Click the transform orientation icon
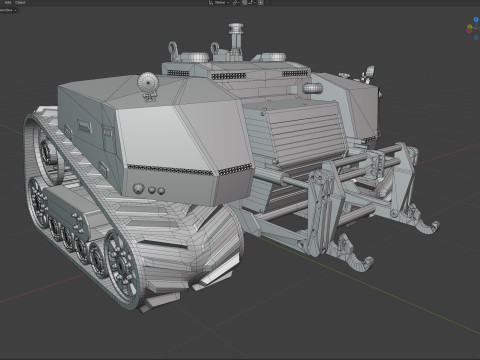Screen dimensions: 480x360 coord(211,3)
